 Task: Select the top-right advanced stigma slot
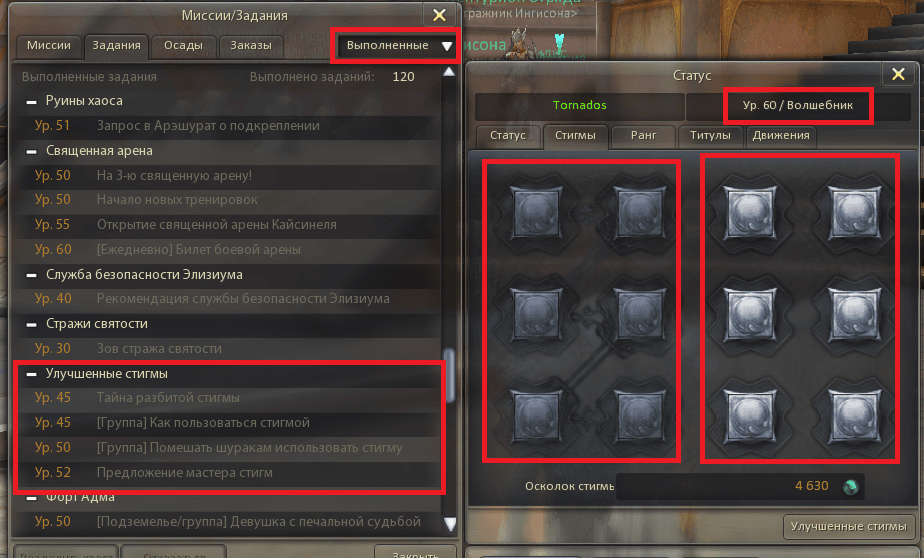854,212
